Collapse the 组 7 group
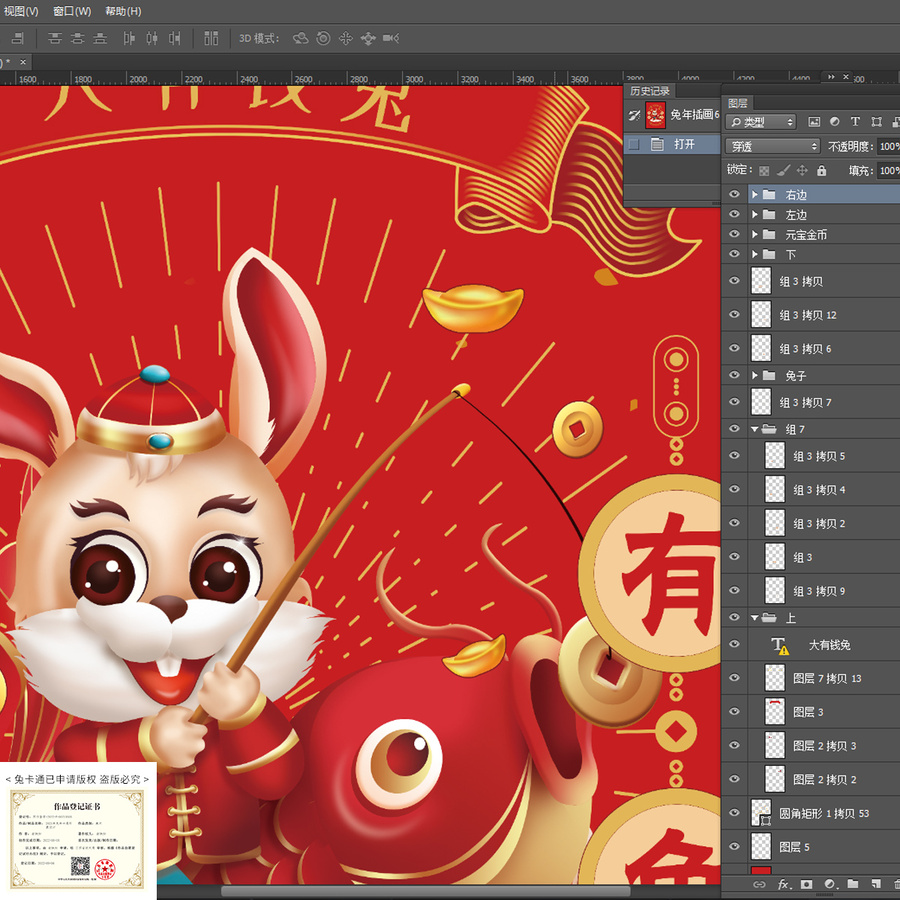 (x=755, y=429)
